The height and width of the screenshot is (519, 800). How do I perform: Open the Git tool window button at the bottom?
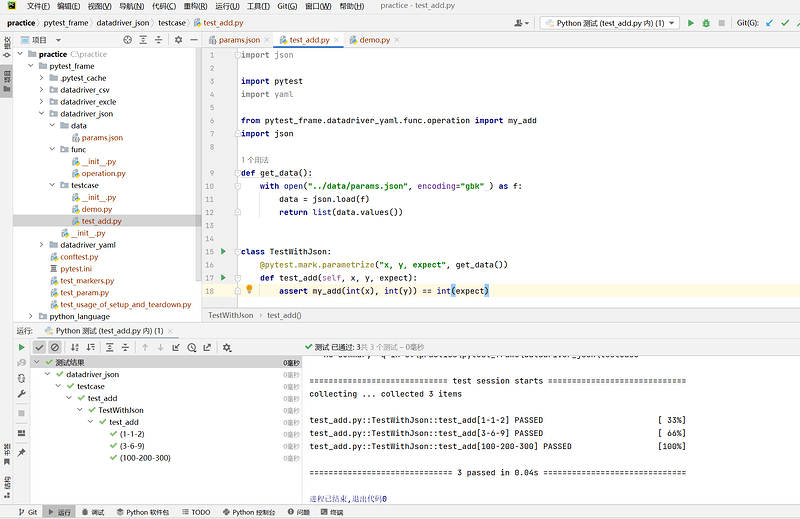pos(28,512)
